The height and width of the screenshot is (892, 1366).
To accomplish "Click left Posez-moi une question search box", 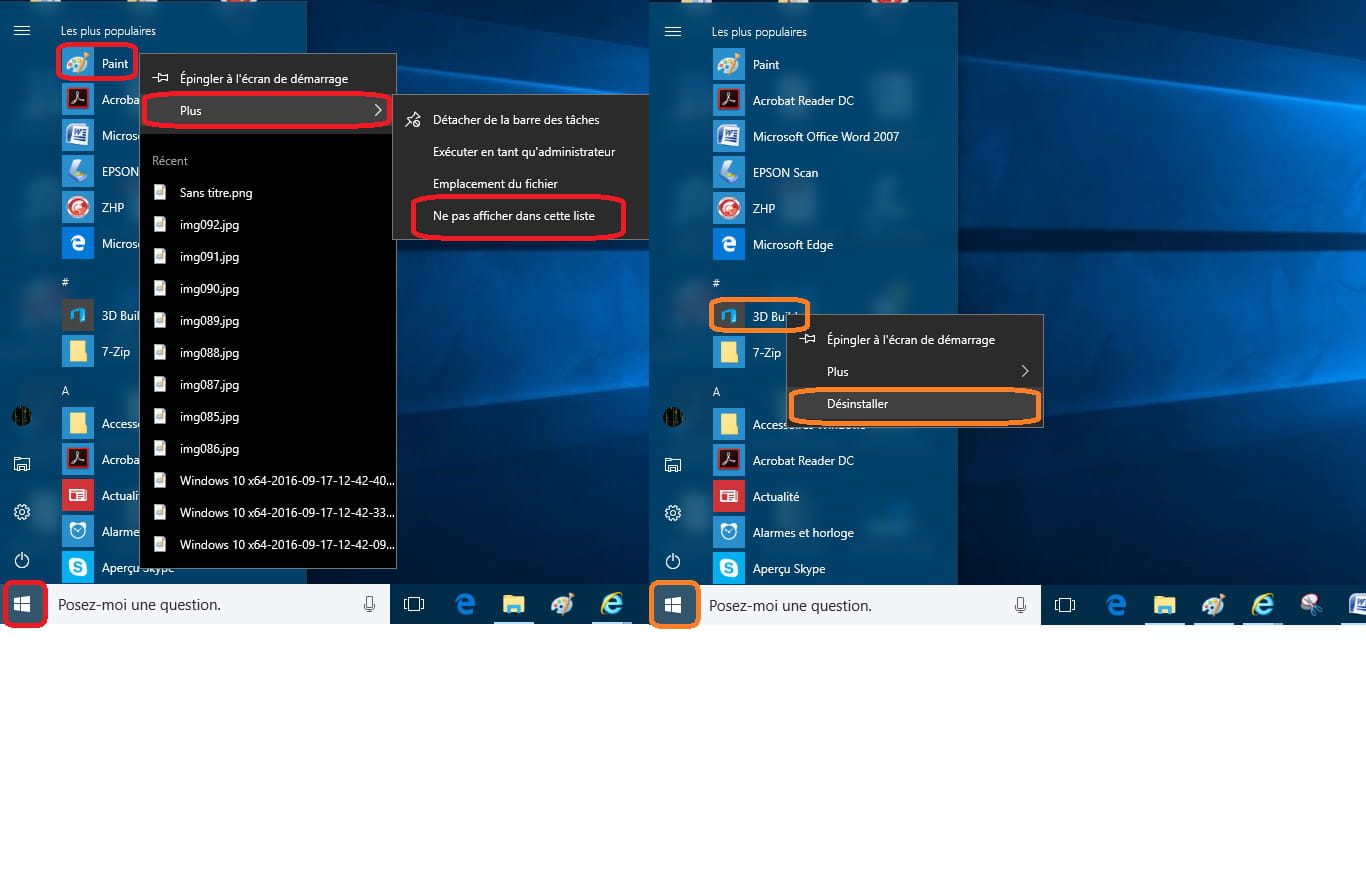I will pos(218,604).
